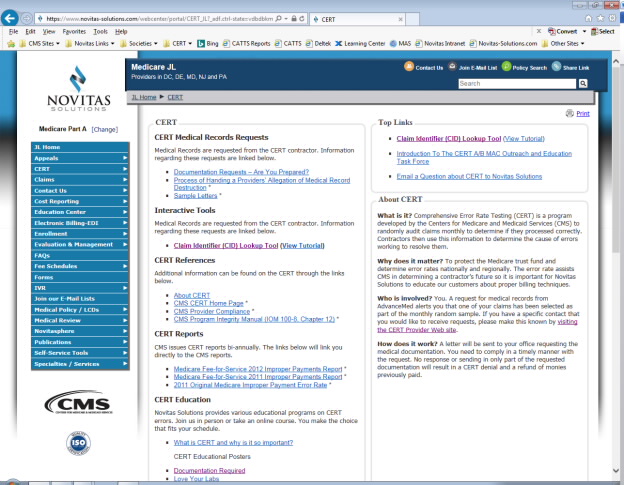Image resolution: width=624 pixels, height=485 pixels.
Task: Open the Favorites menu
Action: coord(74,31)
